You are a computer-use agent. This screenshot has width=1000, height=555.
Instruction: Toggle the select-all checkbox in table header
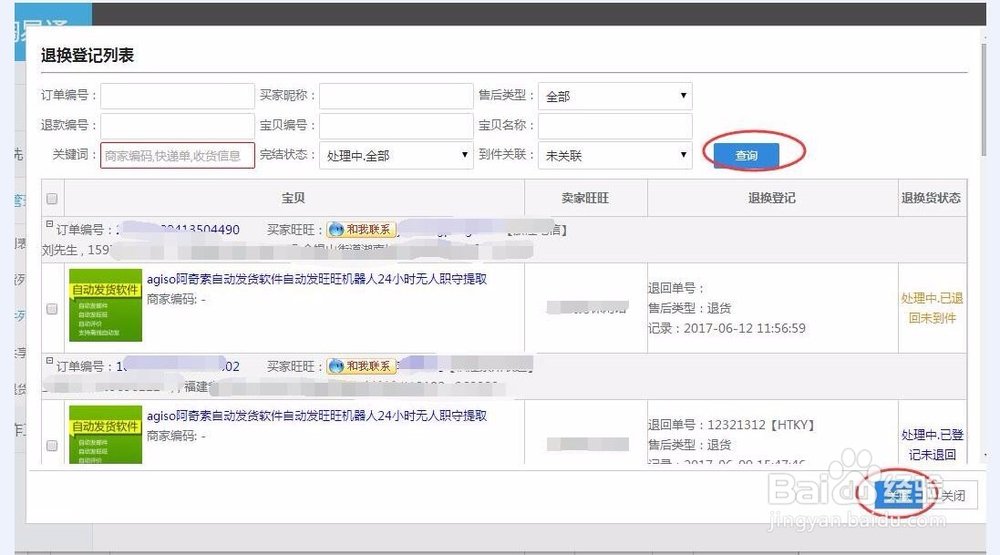click(x=52, y=198)
